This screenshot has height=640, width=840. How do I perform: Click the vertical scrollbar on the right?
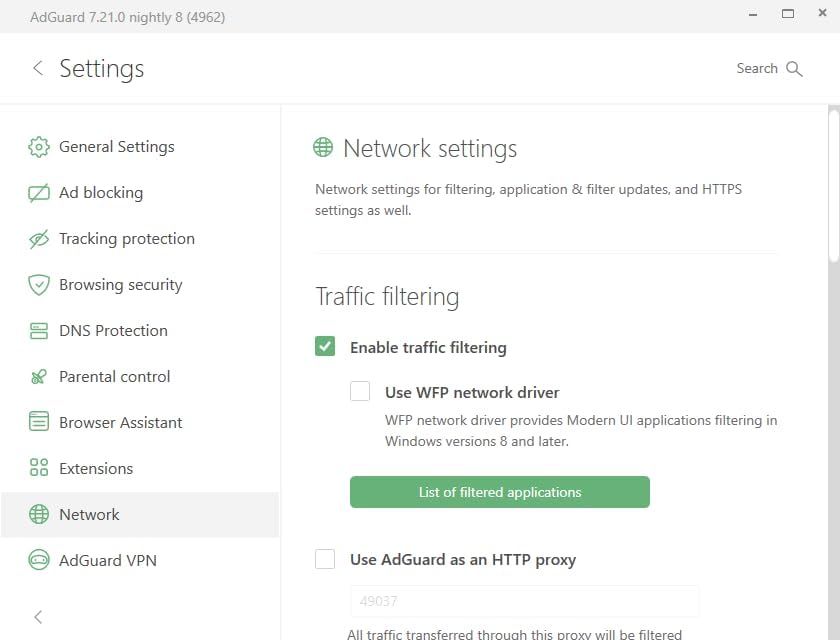point(834,190)
